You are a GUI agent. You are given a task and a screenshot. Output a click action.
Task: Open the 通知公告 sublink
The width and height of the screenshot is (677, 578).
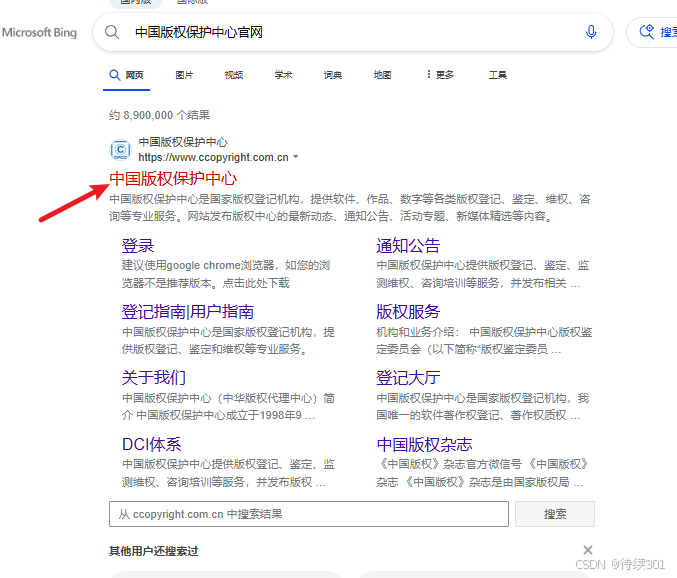[408, 246]
